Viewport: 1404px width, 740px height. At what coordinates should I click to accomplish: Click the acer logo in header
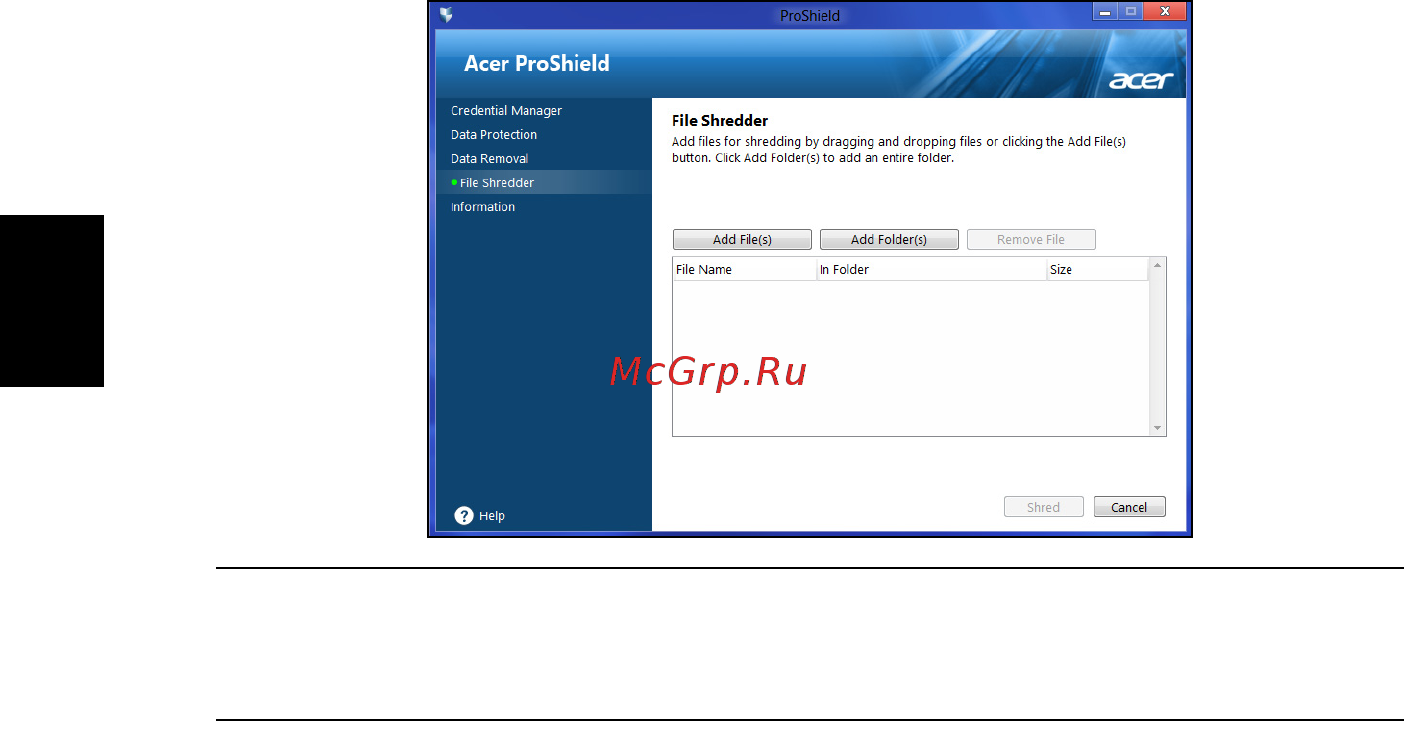pyautogui.click(x=1141, y=80)
